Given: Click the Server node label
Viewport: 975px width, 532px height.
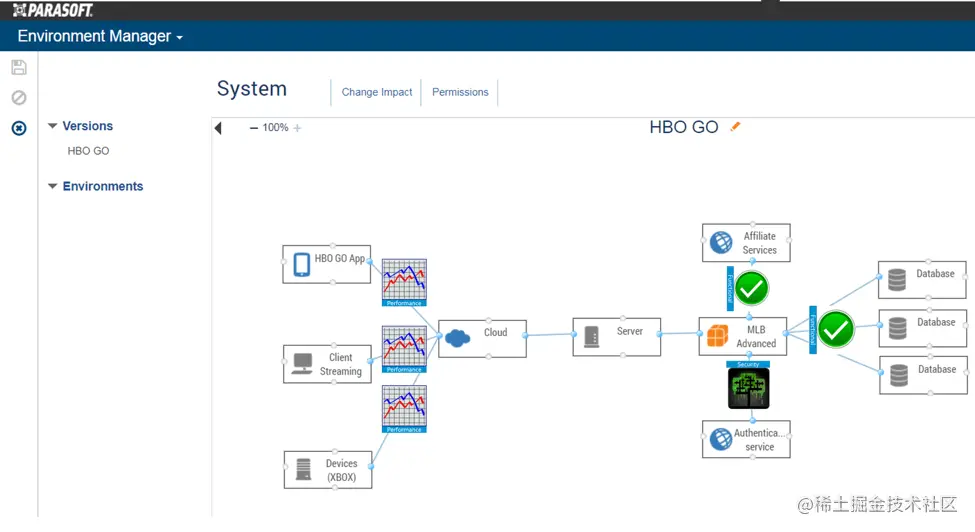Looking at the screenshot, I should (x=629, y=331).
